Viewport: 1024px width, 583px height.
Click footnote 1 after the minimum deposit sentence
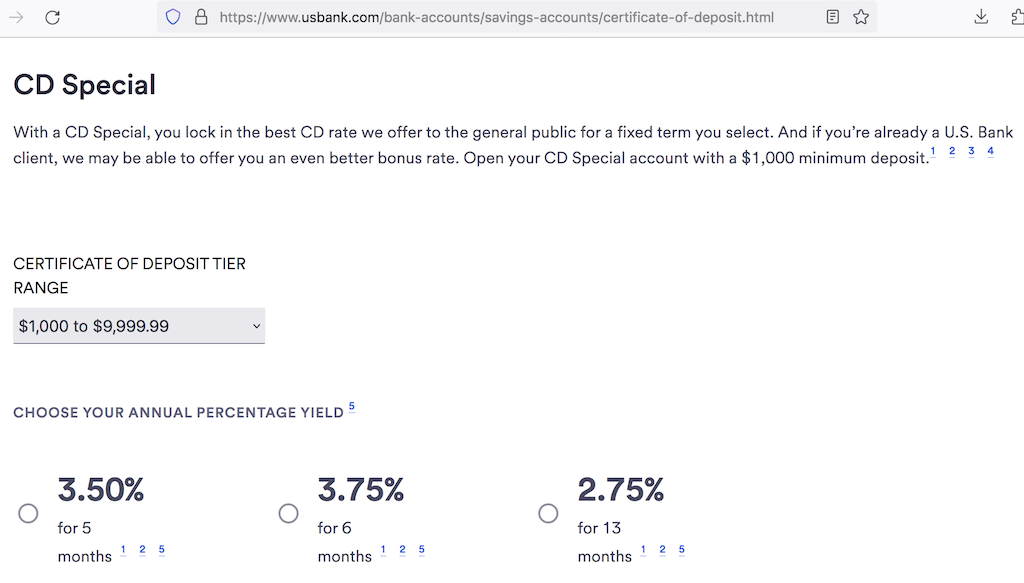(x=932, y=151)
